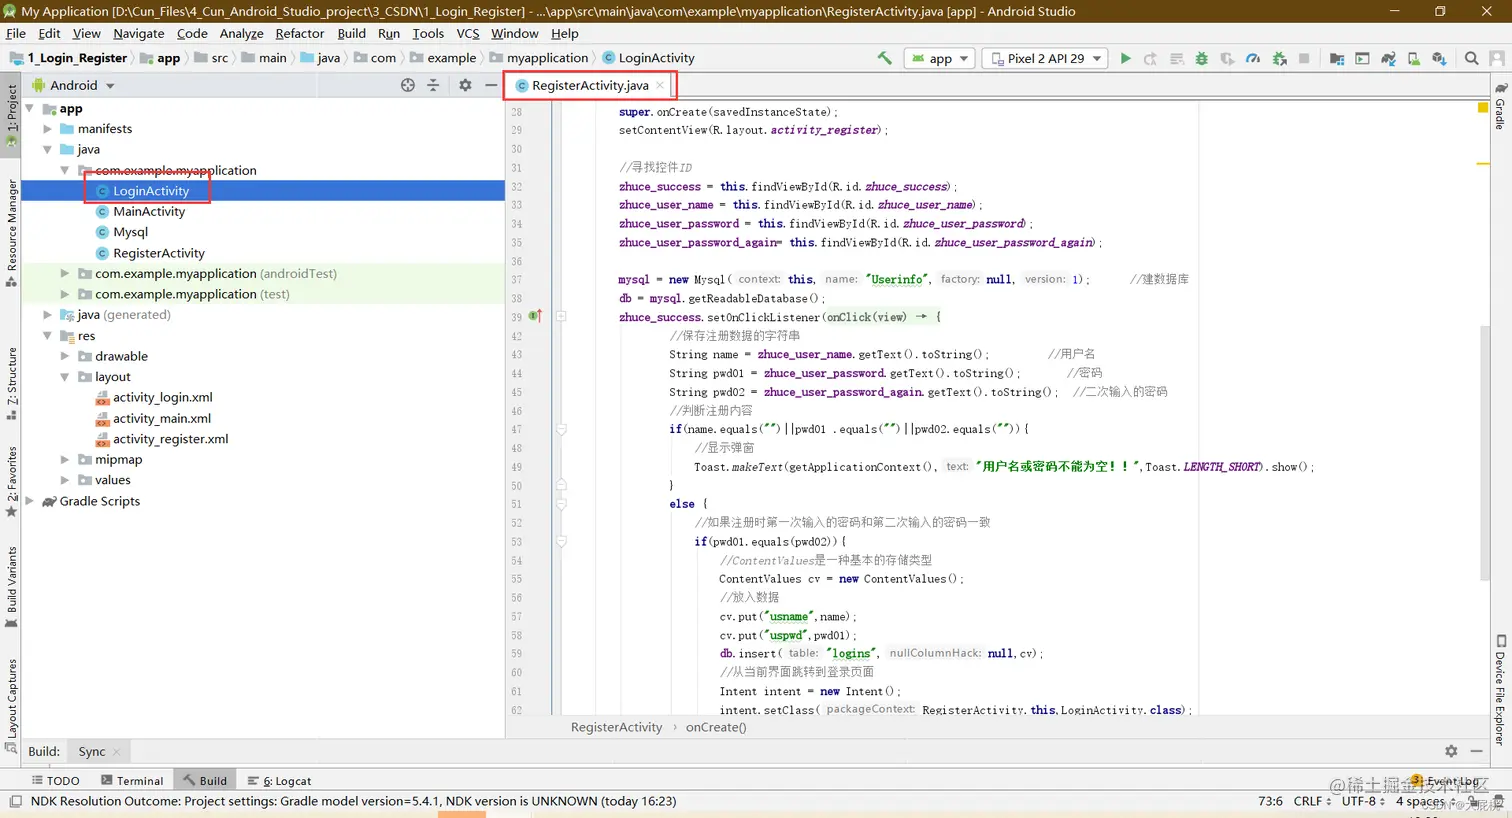Expand Gradle Scripts node

coord(29,501)
